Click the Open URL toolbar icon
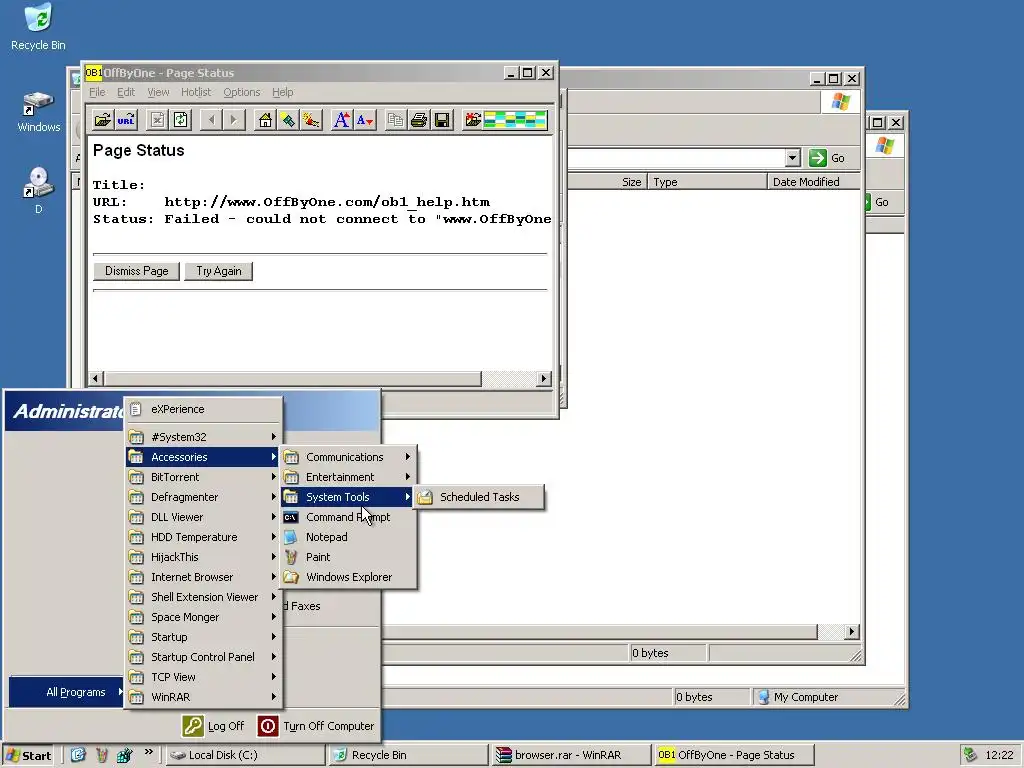The width and height of the screenshot is (1024, 768). click(x=125, y=120)
